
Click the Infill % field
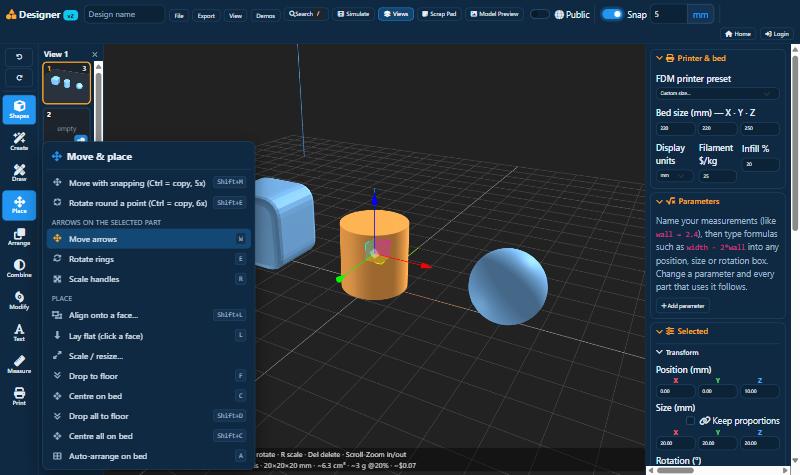tap(760, 164)
